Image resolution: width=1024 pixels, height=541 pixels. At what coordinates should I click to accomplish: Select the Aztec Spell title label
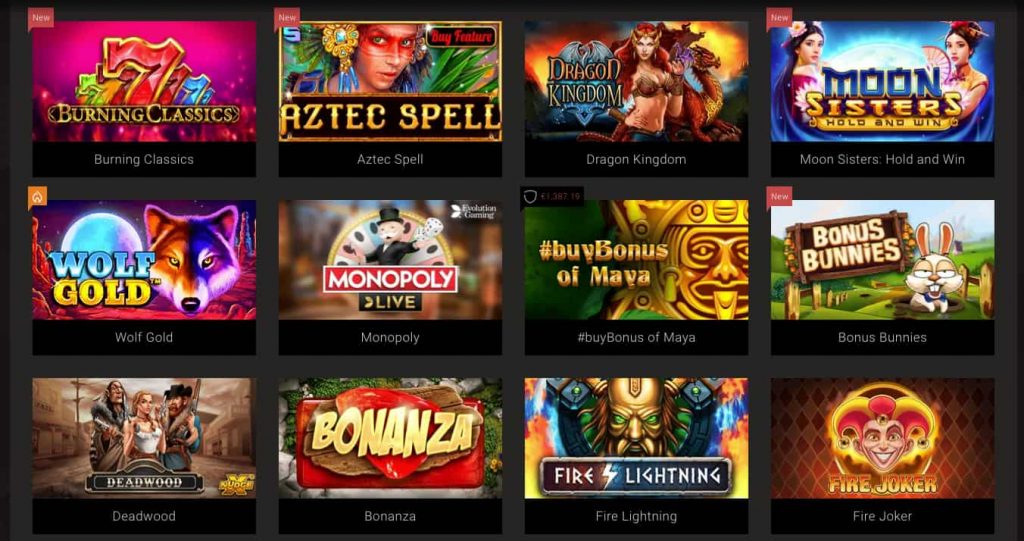390,159
